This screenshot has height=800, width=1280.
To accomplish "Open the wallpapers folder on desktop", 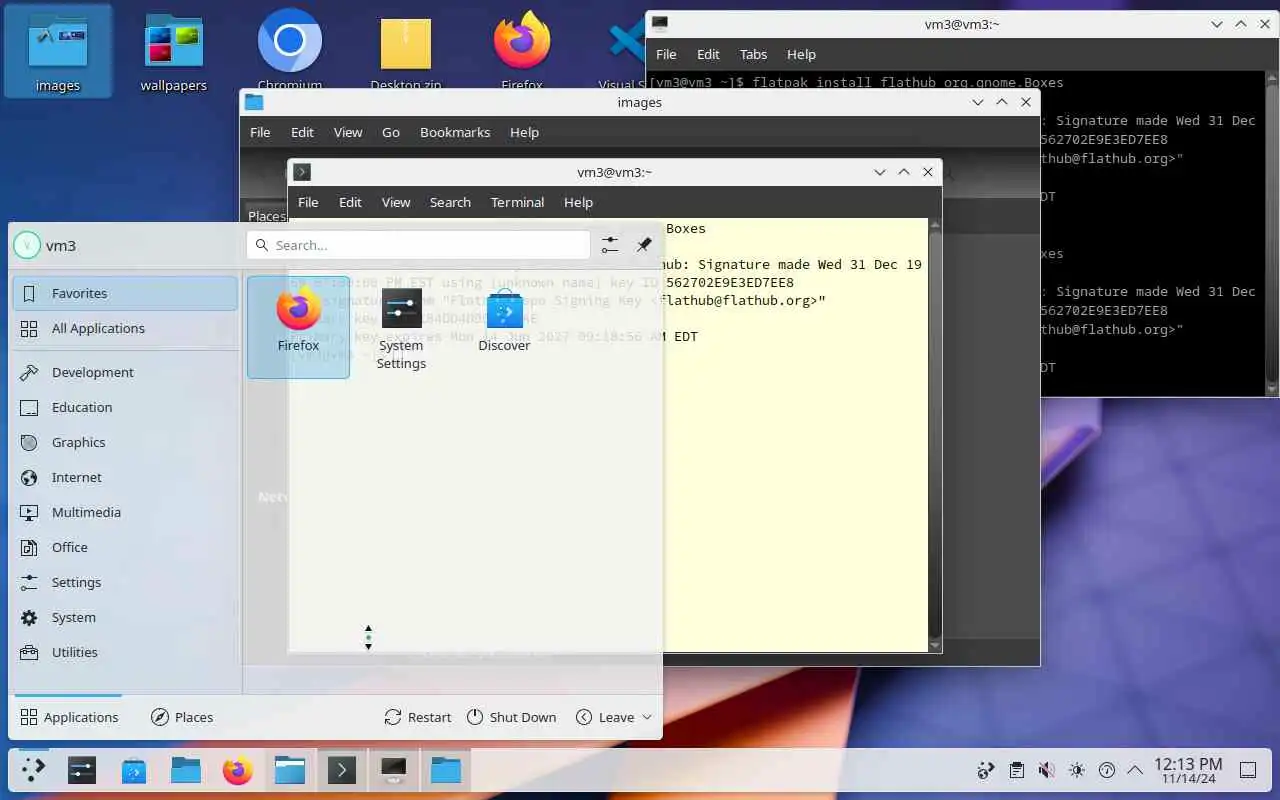I will pyautogui.click(x=173, y=53).
